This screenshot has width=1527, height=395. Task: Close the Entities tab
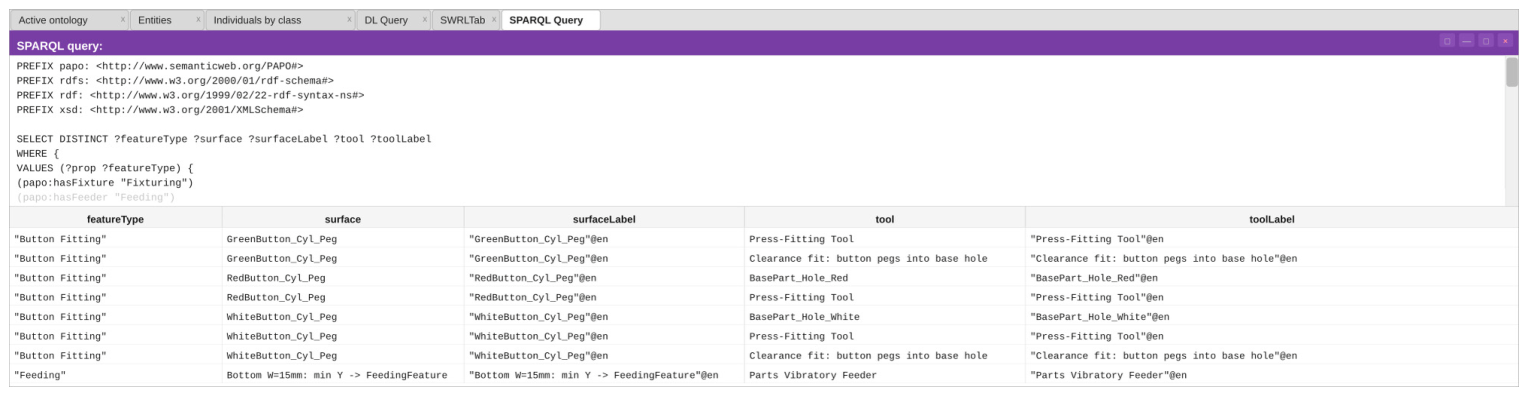coord(198,20)
